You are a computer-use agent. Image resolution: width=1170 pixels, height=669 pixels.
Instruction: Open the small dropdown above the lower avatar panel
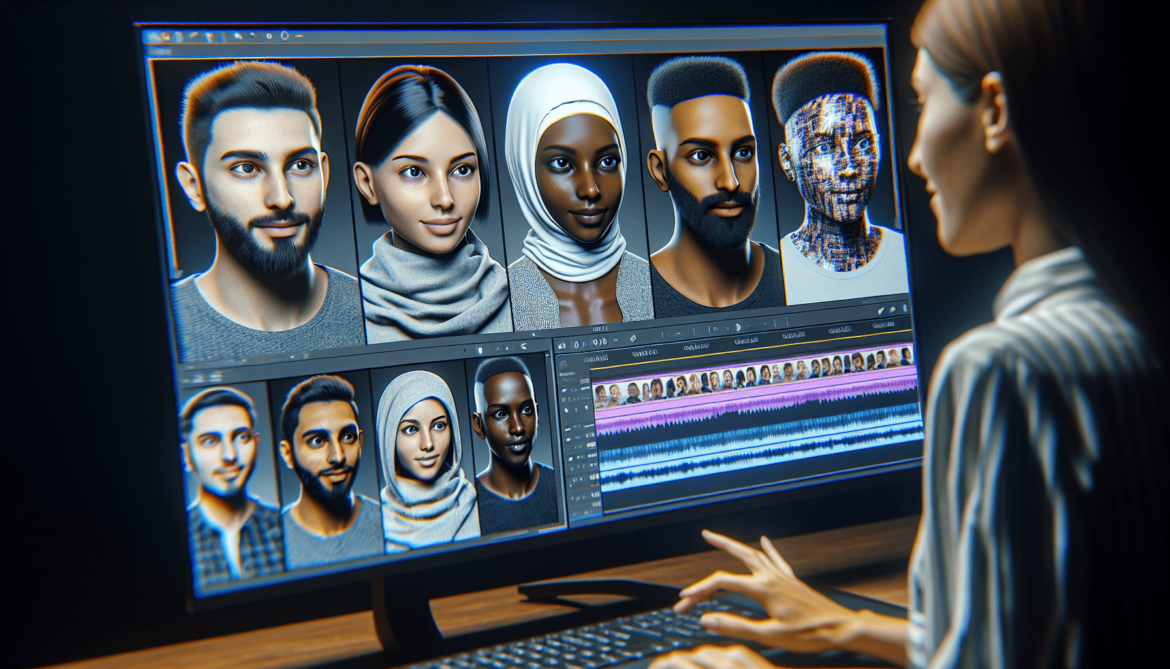[x=480, y=349]
